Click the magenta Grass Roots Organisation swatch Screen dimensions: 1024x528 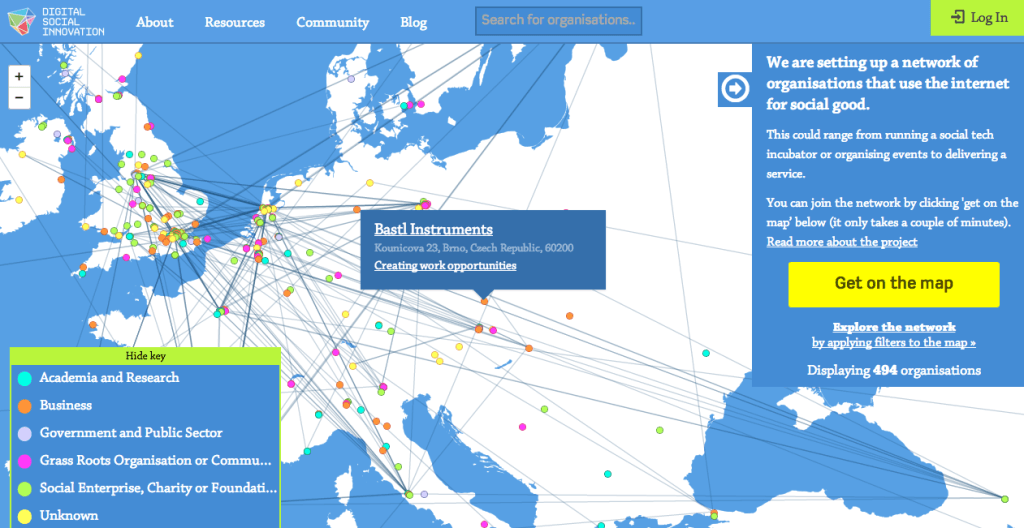click(x=24, y=461)
